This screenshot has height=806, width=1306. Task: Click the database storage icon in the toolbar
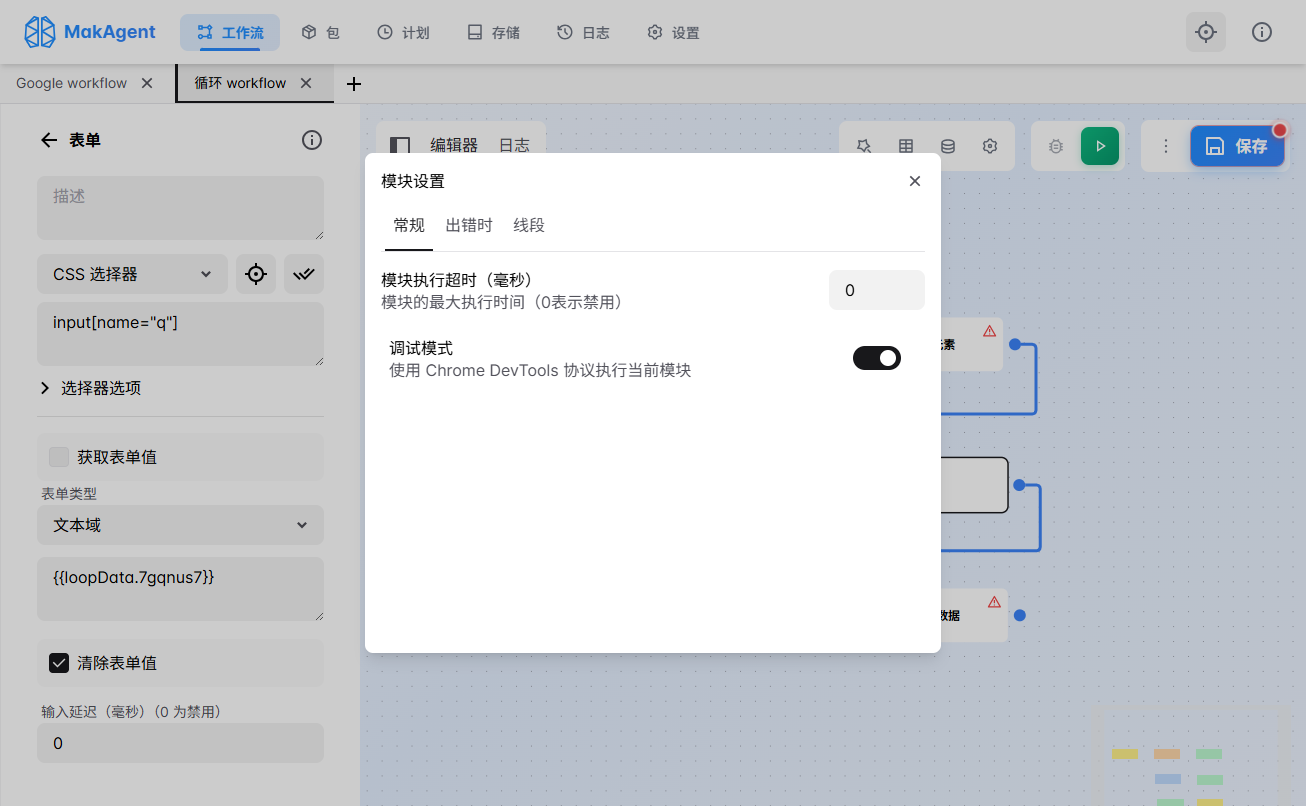click(x=947, y=145)
